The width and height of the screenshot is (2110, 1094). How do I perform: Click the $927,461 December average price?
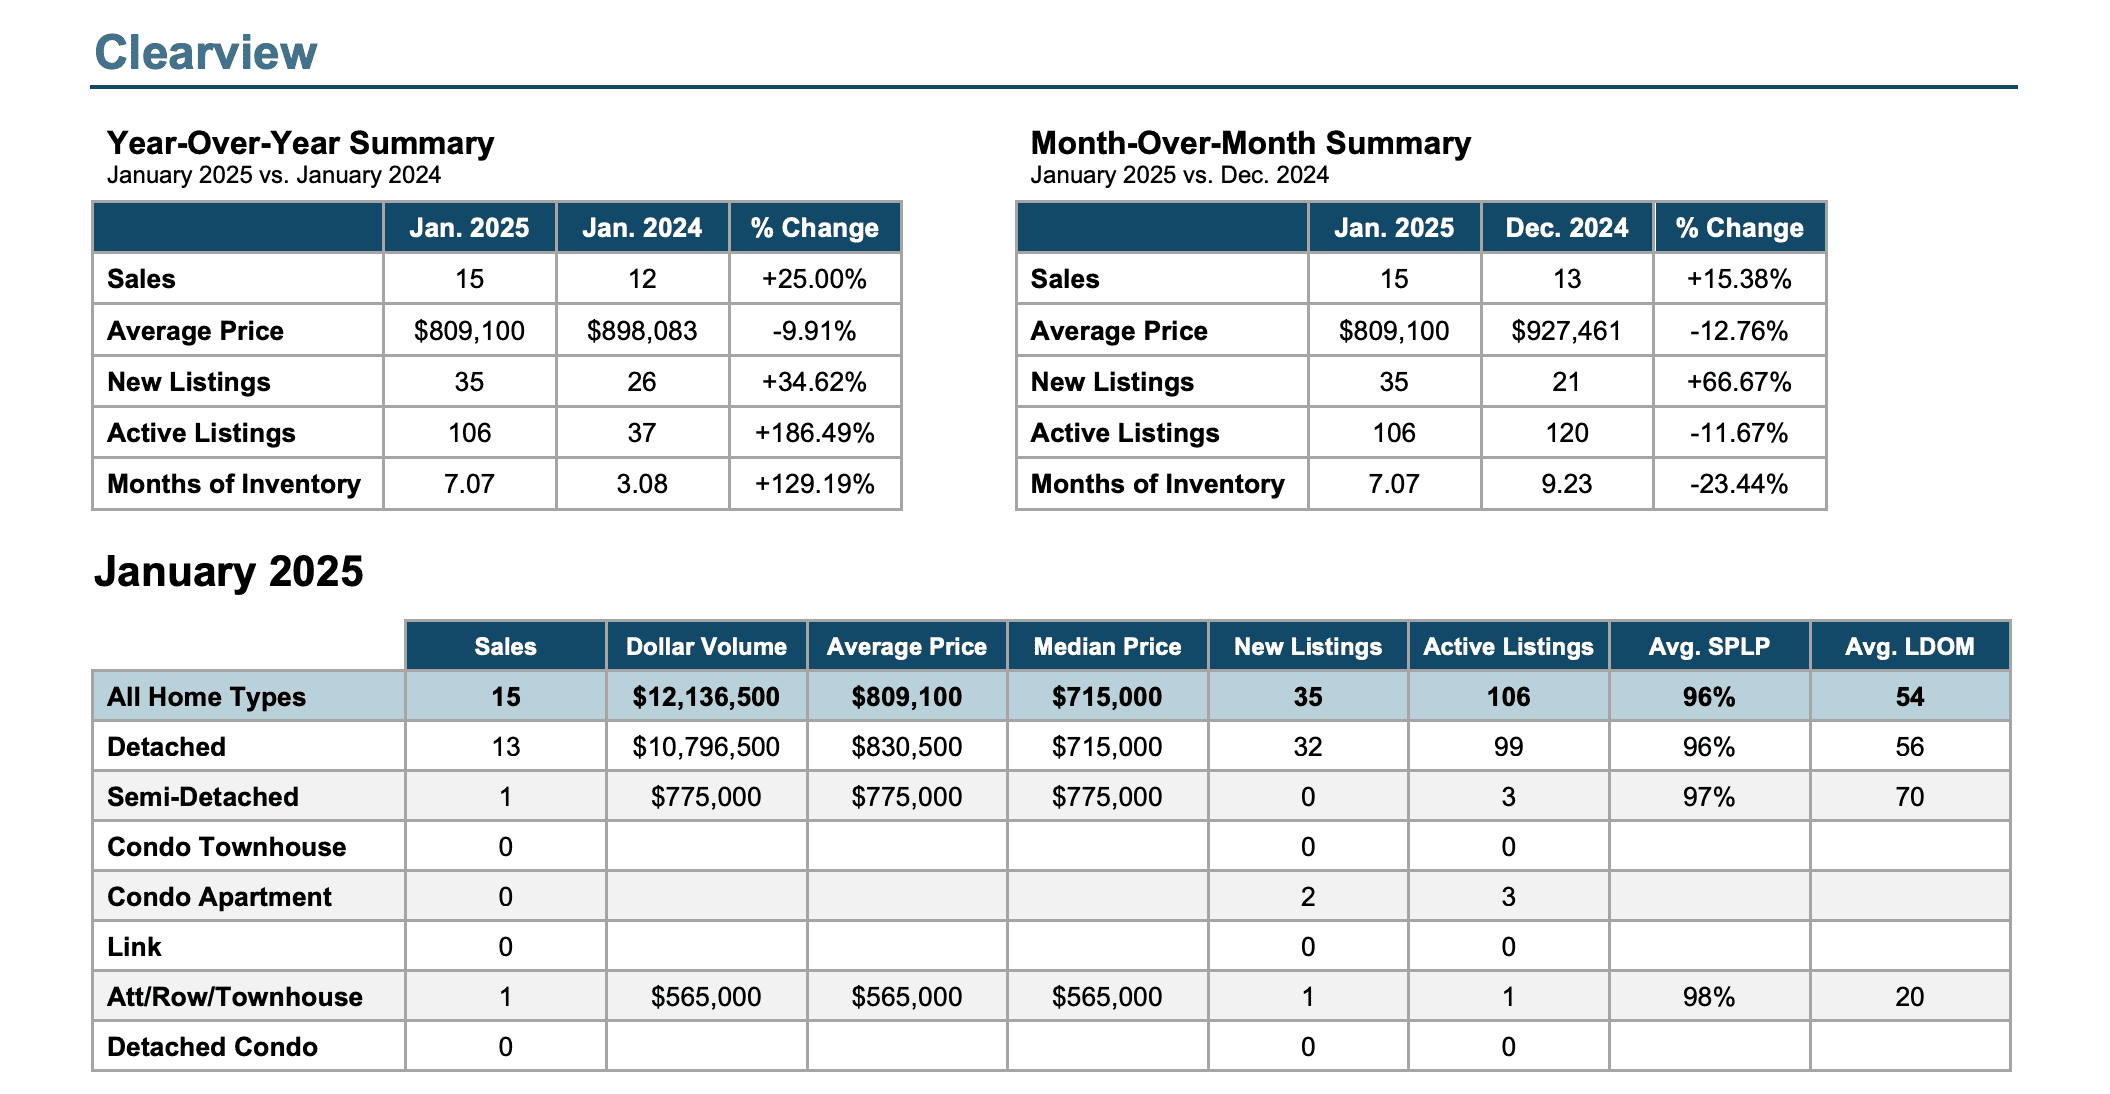tap(1566, 331)
